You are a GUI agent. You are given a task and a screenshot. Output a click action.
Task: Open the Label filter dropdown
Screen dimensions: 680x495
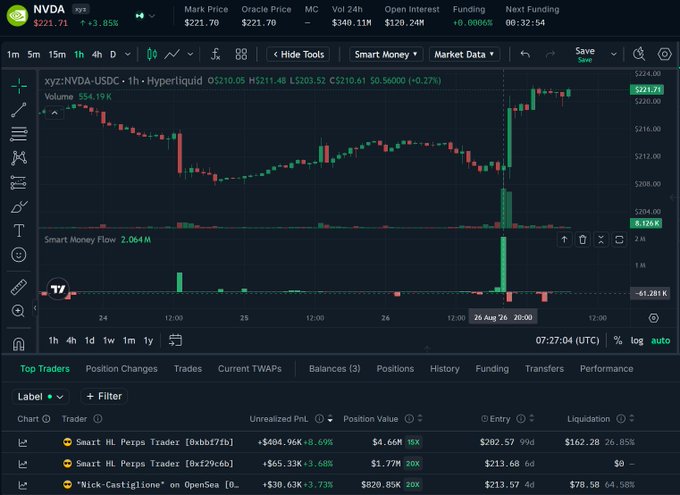pyautogui.click(x=40, y=397)
